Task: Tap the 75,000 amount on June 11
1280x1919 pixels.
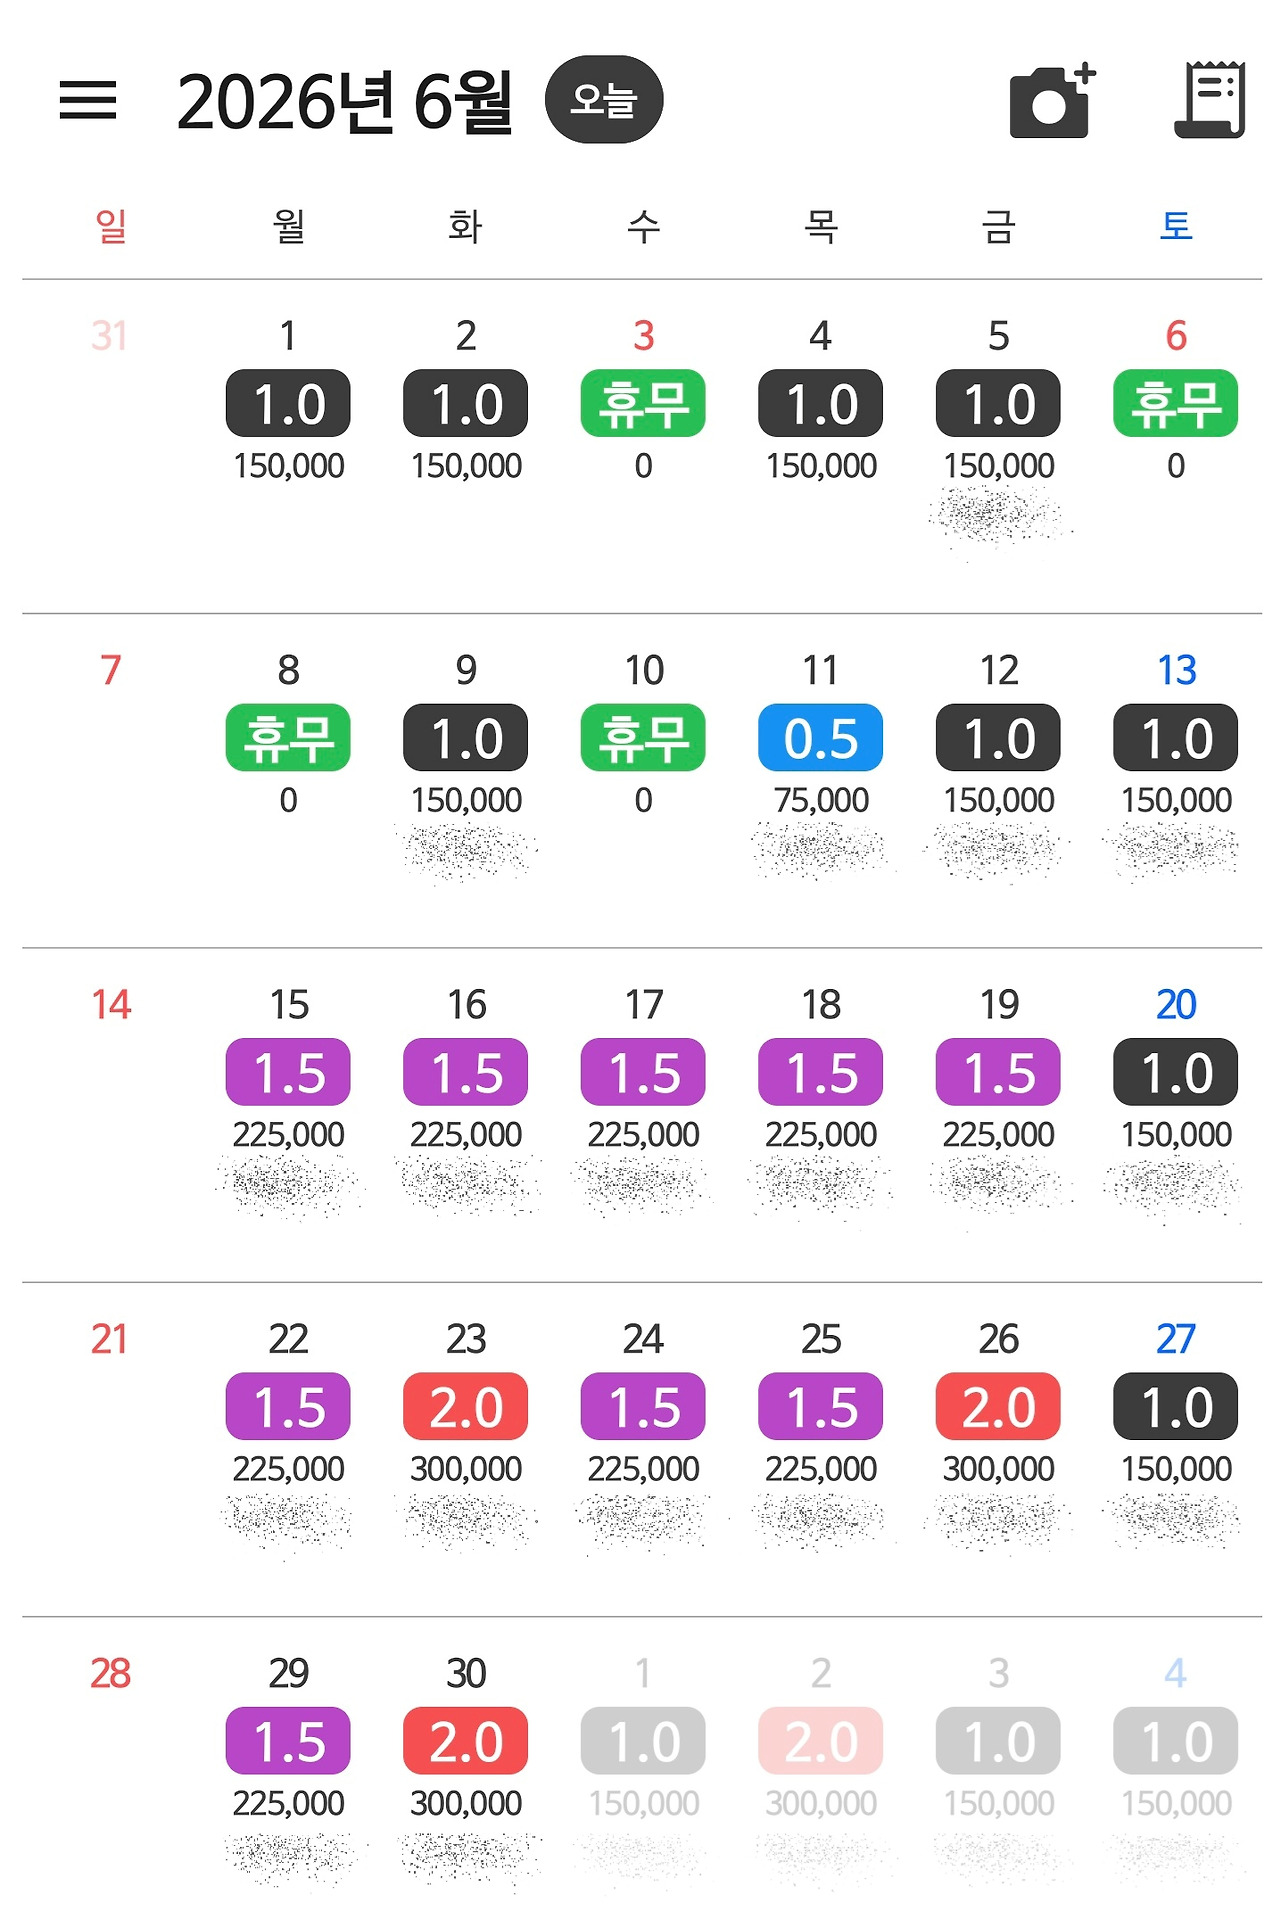Action: pyautogui.click(x=821, y=800)
